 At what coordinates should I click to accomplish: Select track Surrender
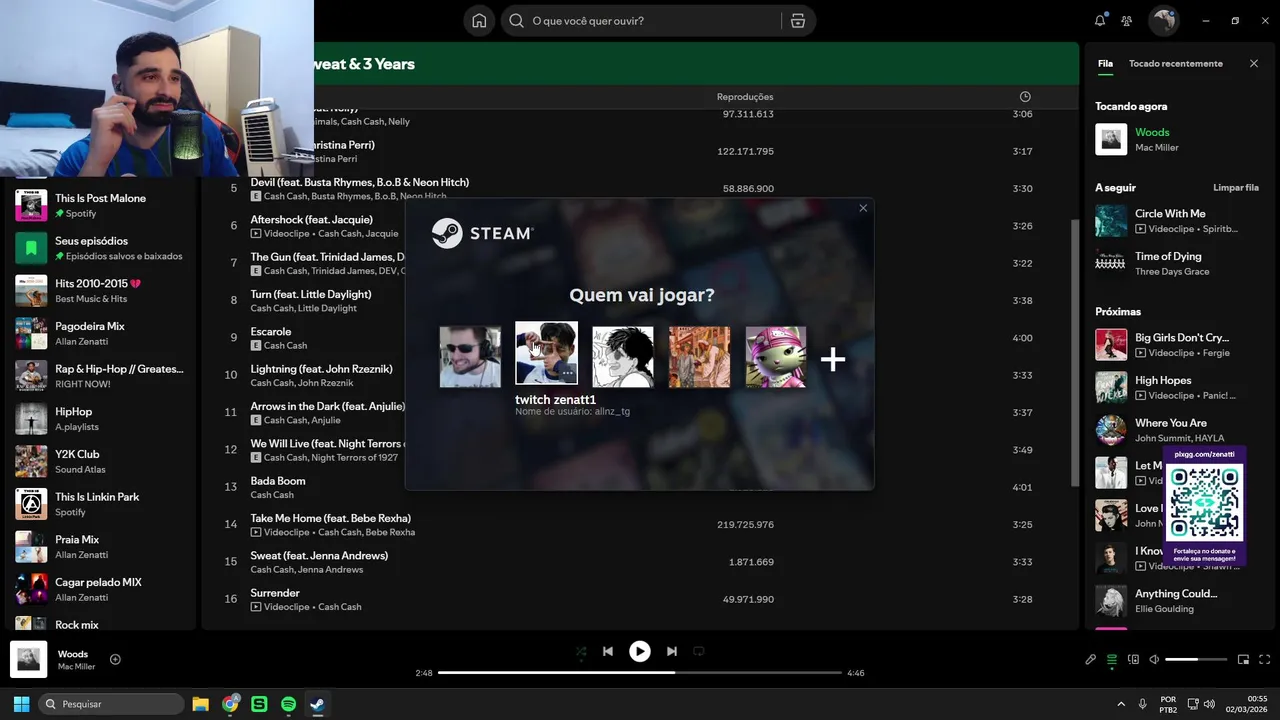275,593
